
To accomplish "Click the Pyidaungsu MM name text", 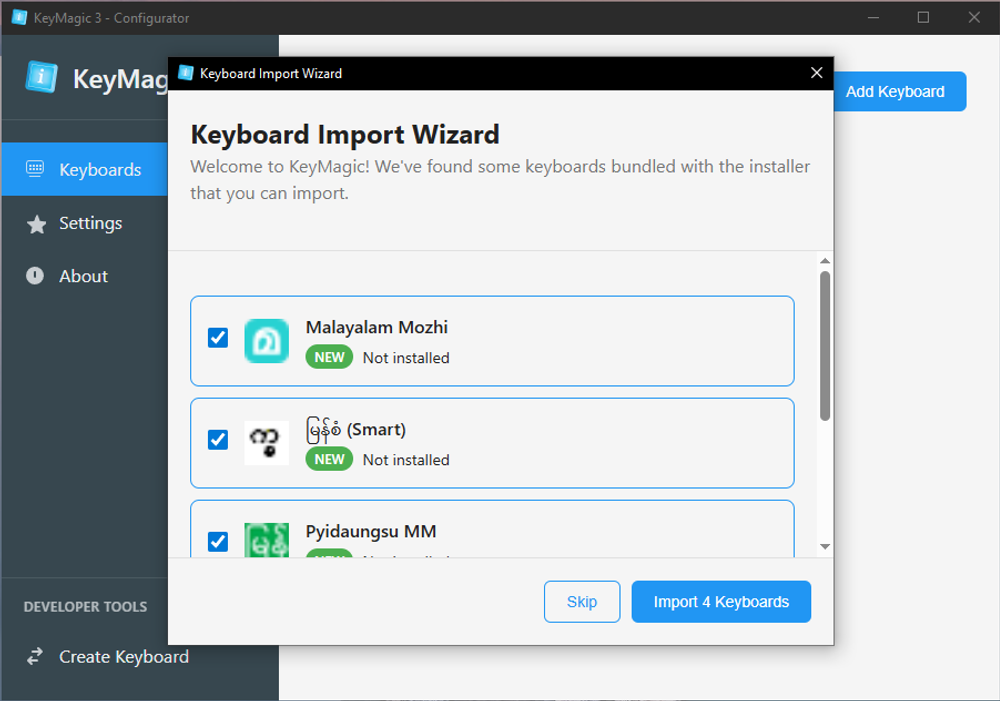I will click(371, 532).
